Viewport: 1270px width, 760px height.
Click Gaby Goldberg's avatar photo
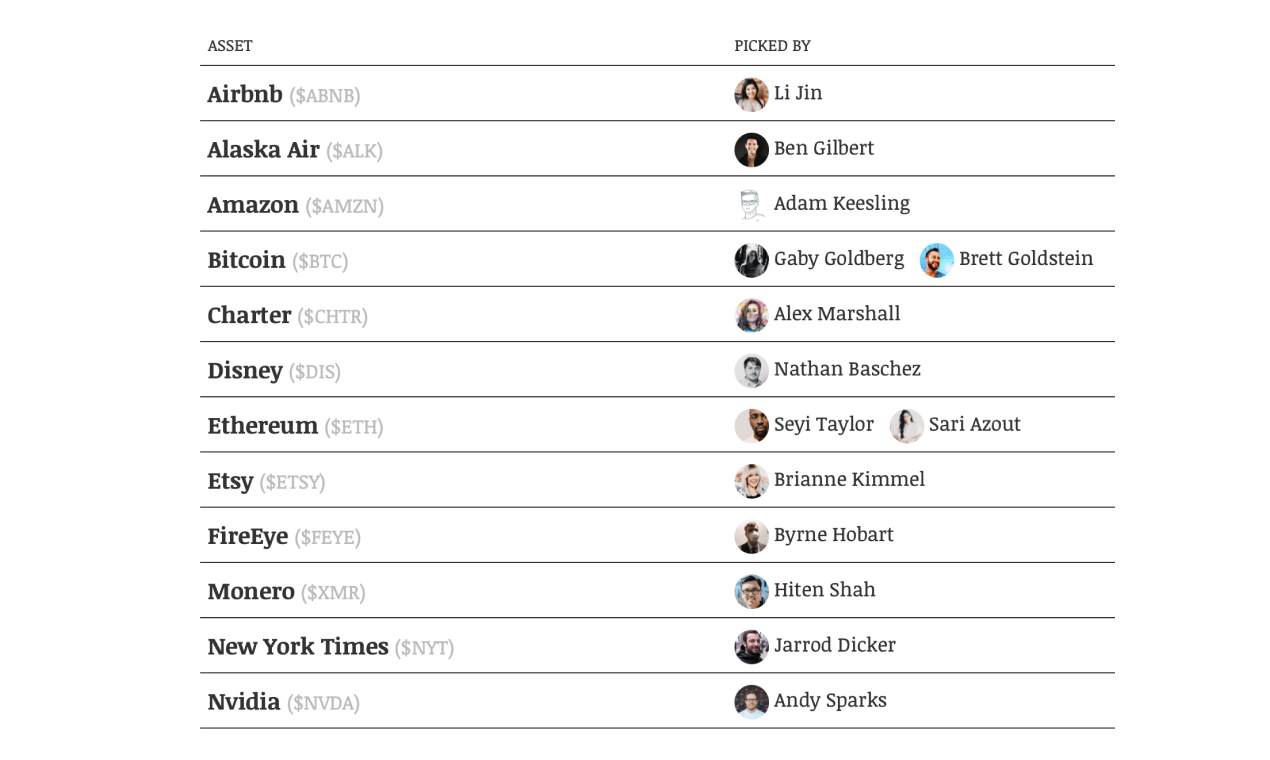[x=751, y=260]
